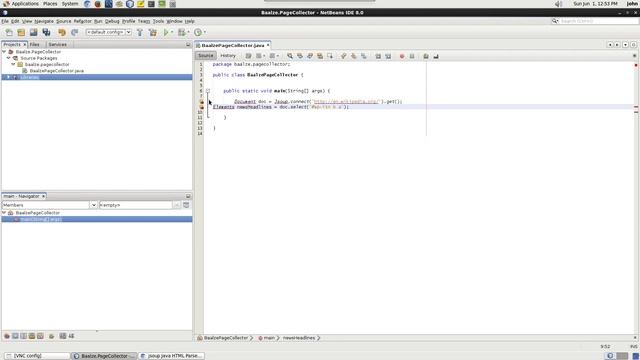Image resolution: width=640 pixels, height=360 pixels.
Task: Click the Redo toolbar icon
Action: 74,32
